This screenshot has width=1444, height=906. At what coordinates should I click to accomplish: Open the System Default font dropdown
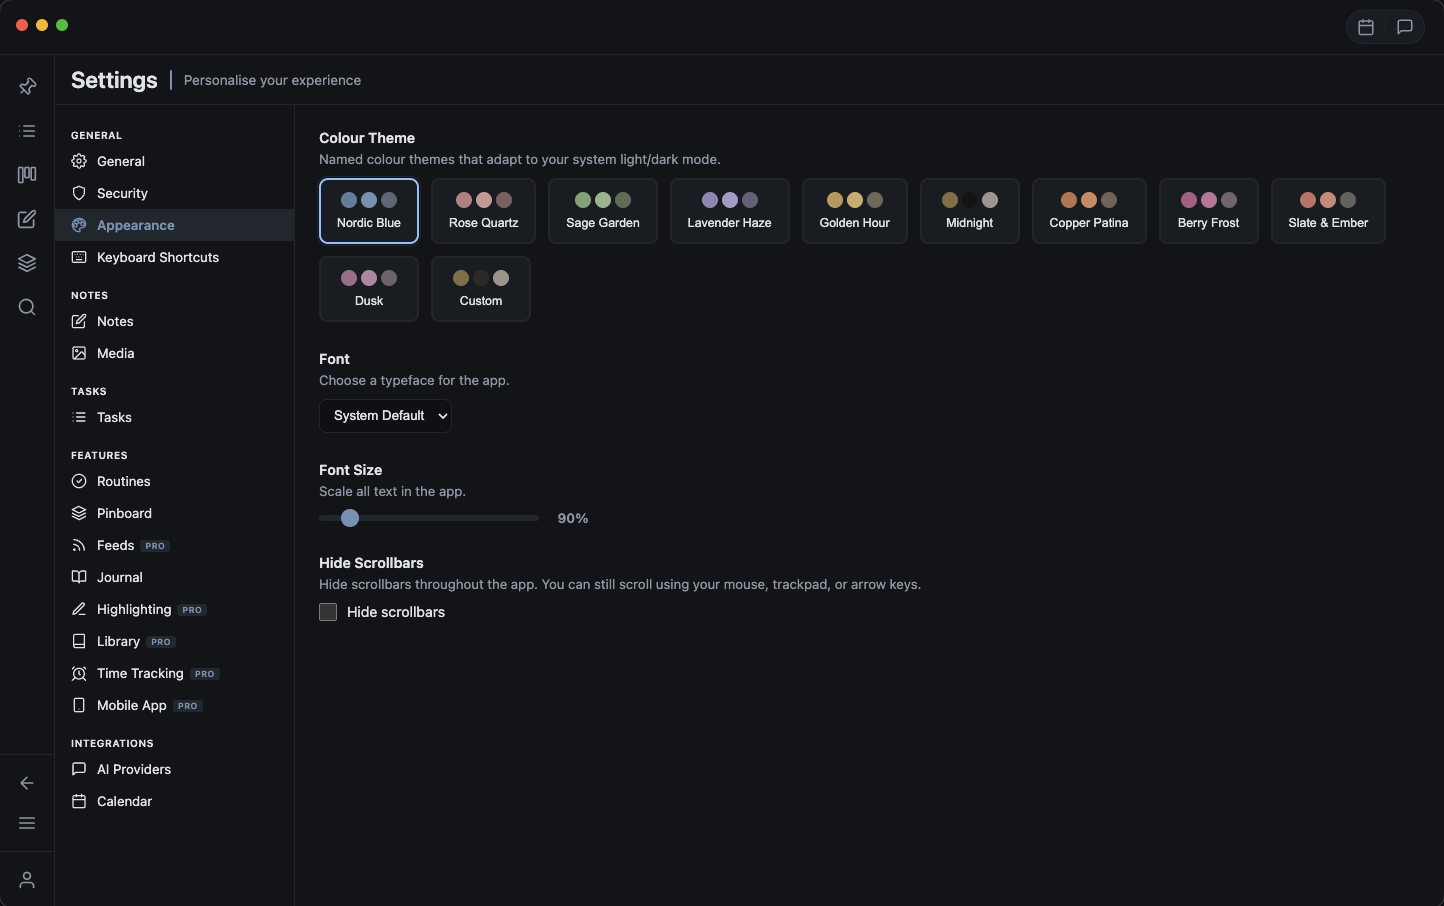[385, 416]
